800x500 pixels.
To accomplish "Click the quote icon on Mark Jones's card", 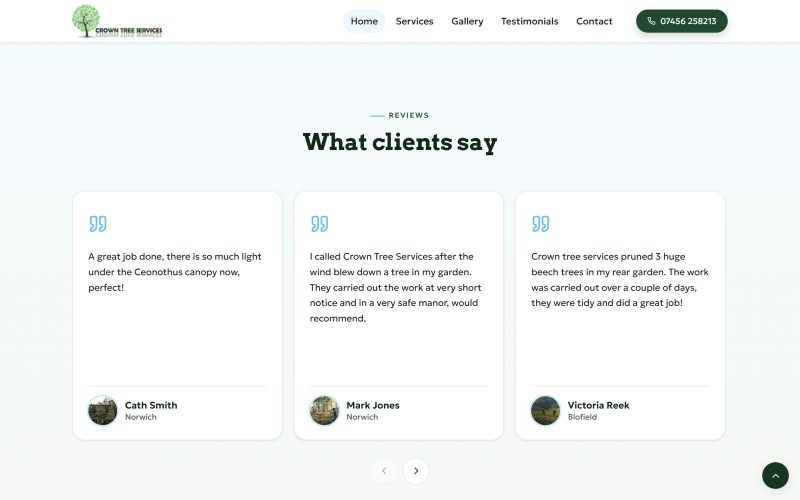I will pos(319,223).
